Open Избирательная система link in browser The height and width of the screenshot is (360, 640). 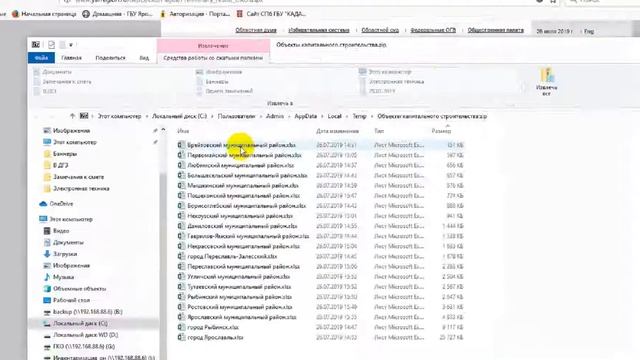coord(319,30)
